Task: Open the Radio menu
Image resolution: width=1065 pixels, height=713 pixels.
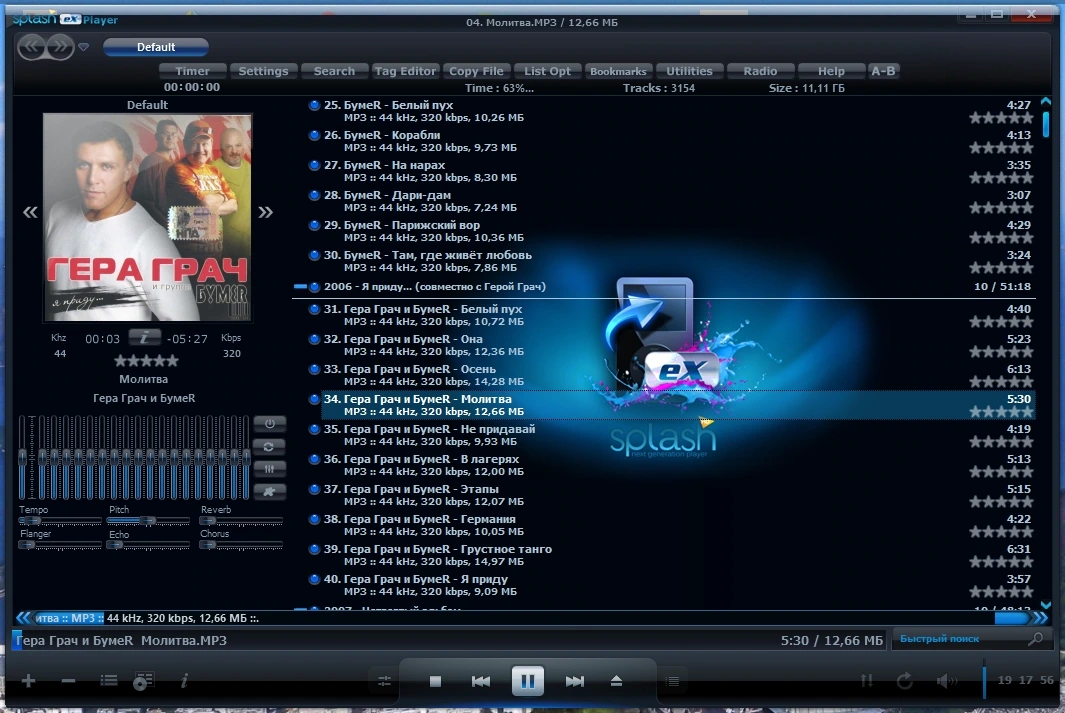Action: (x=760, y=71)
